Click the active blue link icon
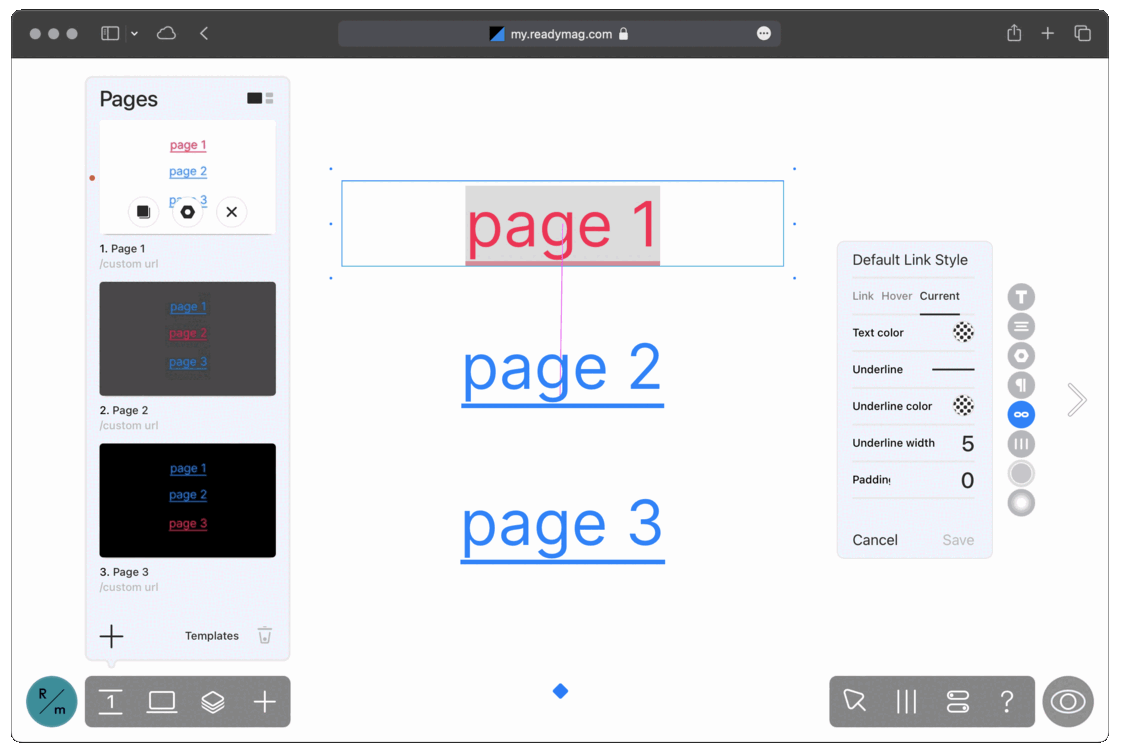 pos(1021,414)
